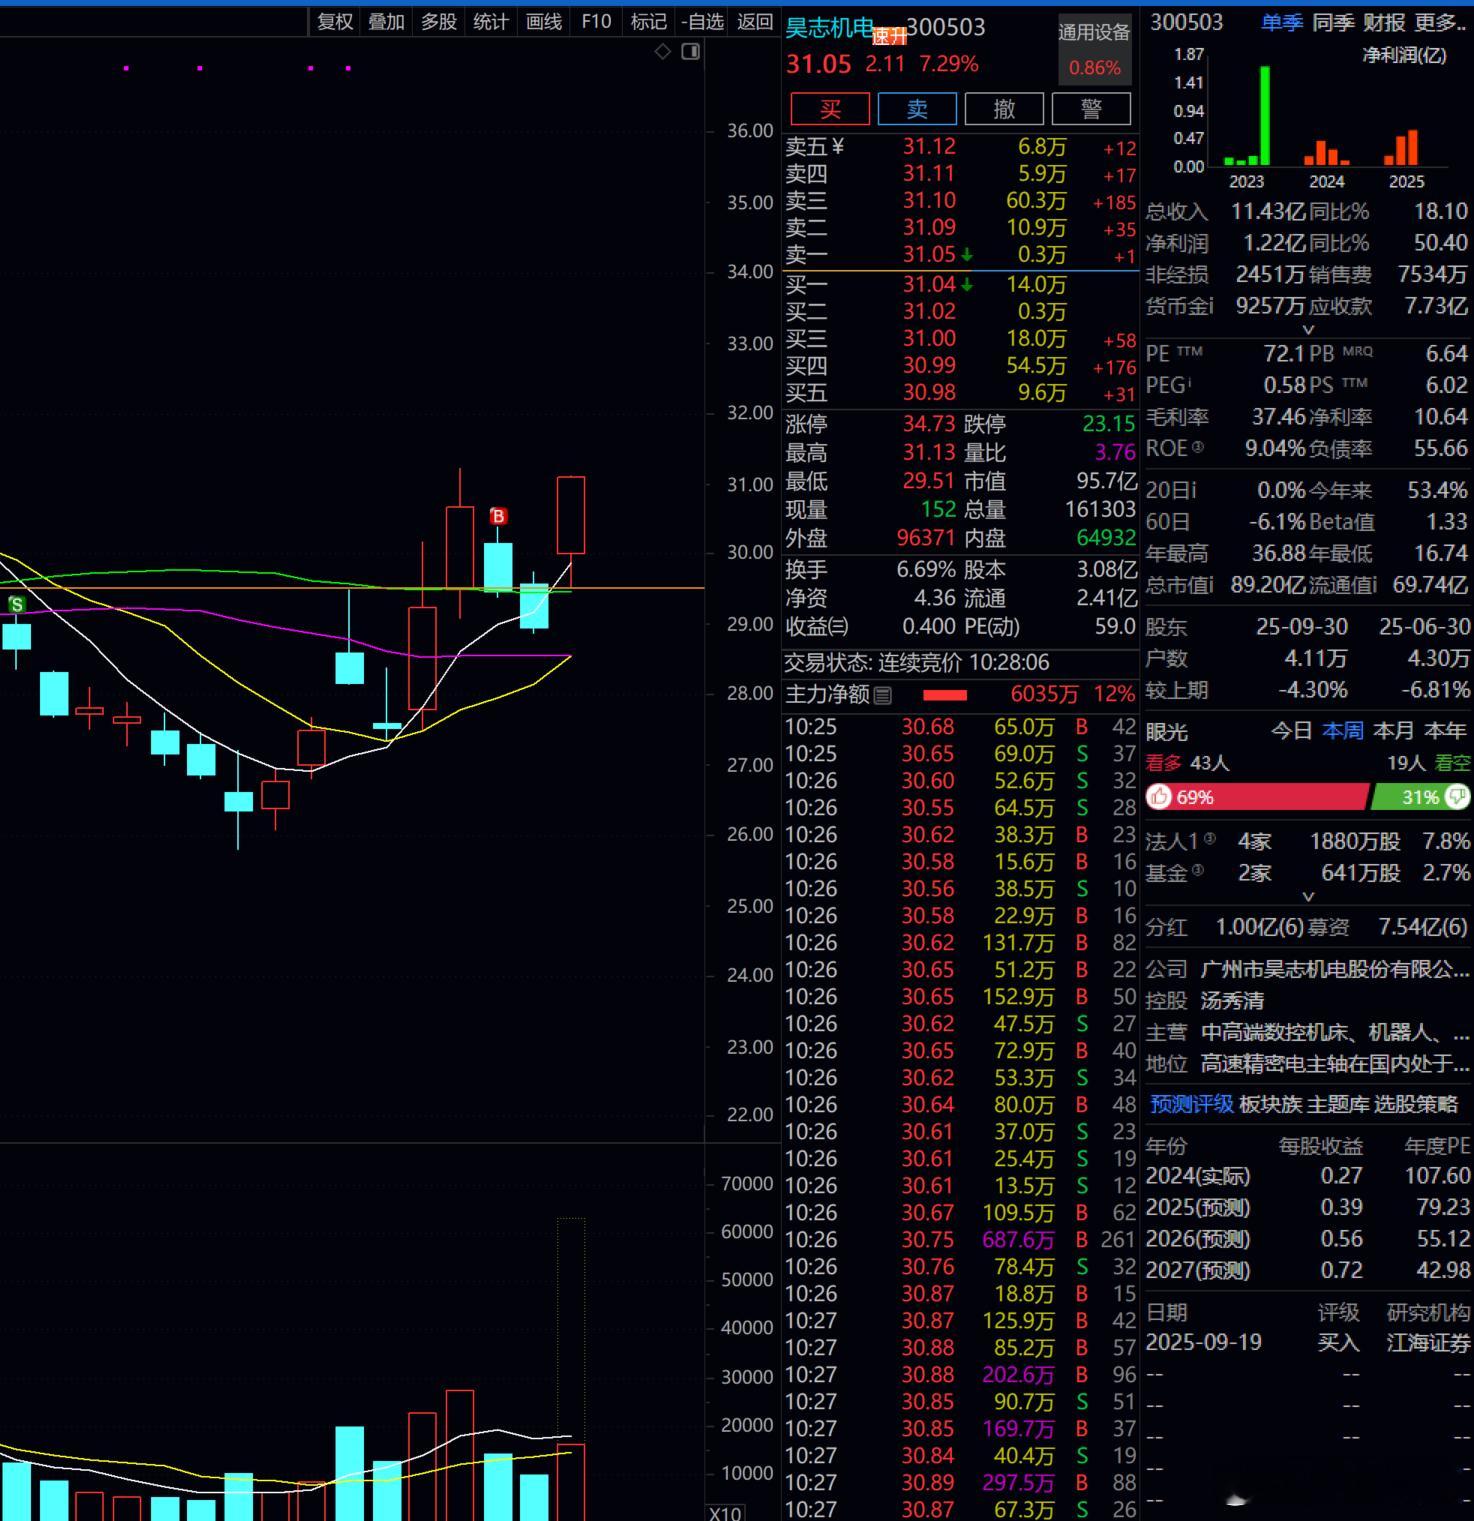Open the 叠加 overlay menu

[x=386, y=21]
